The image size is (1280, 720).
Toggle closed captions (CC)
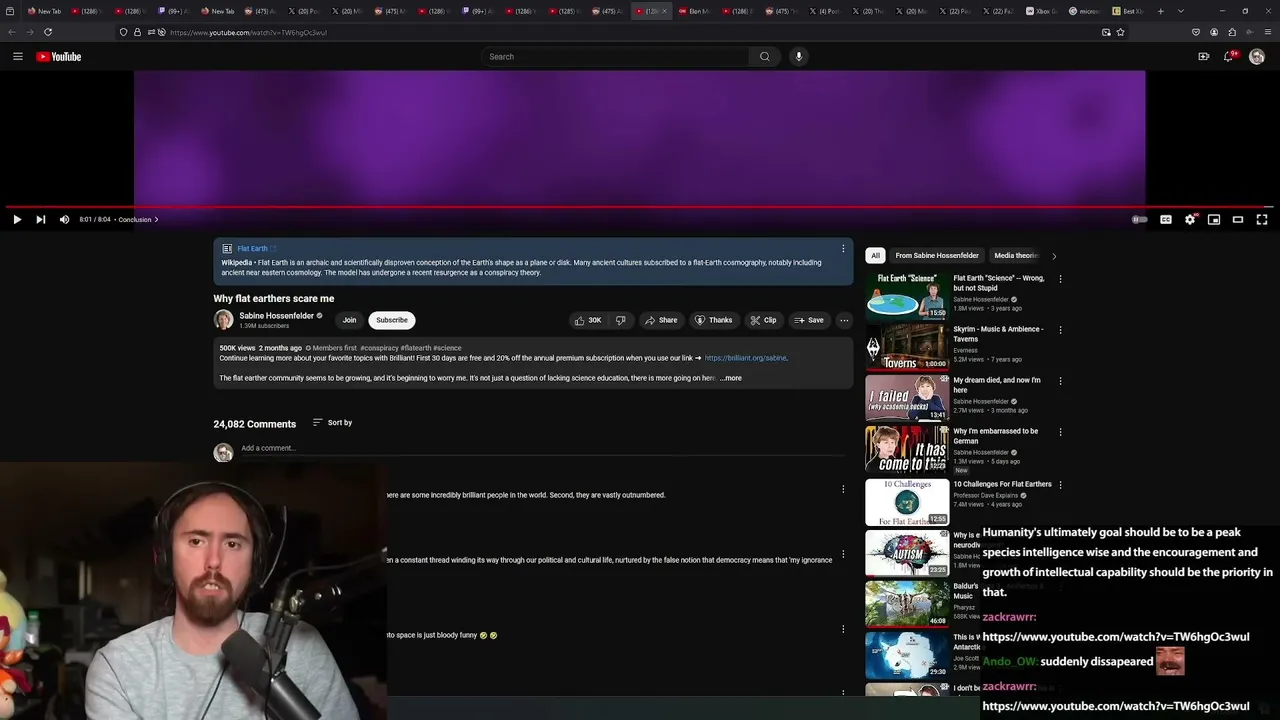click(x=1166, y=219)
